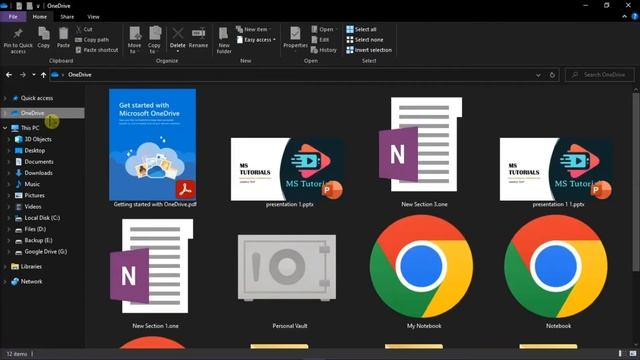Go forward with the forward arrow
Viewport: 640px width, 360px height.
point(23,75)
